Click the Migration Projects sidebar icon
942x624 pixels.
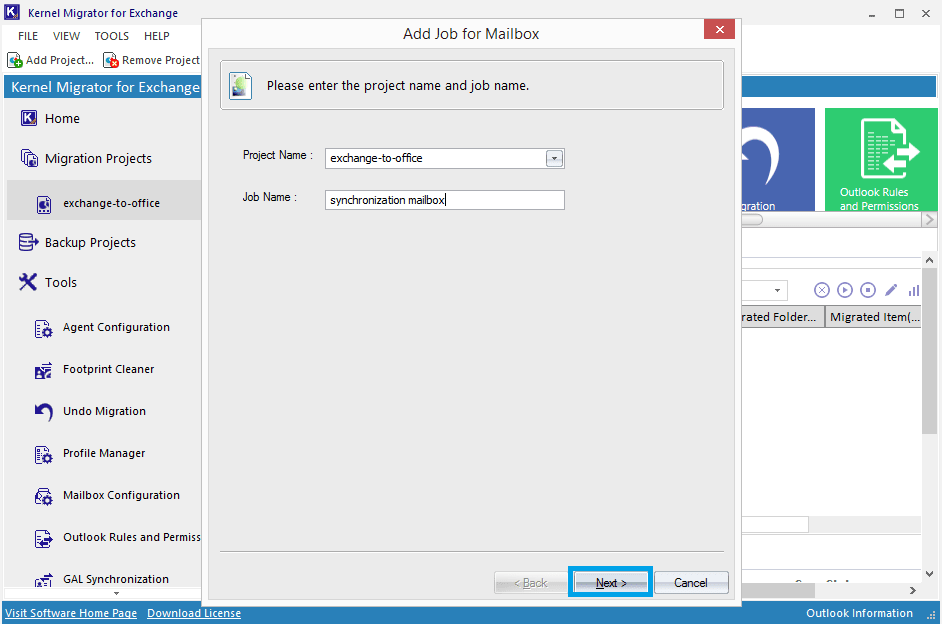29,159
